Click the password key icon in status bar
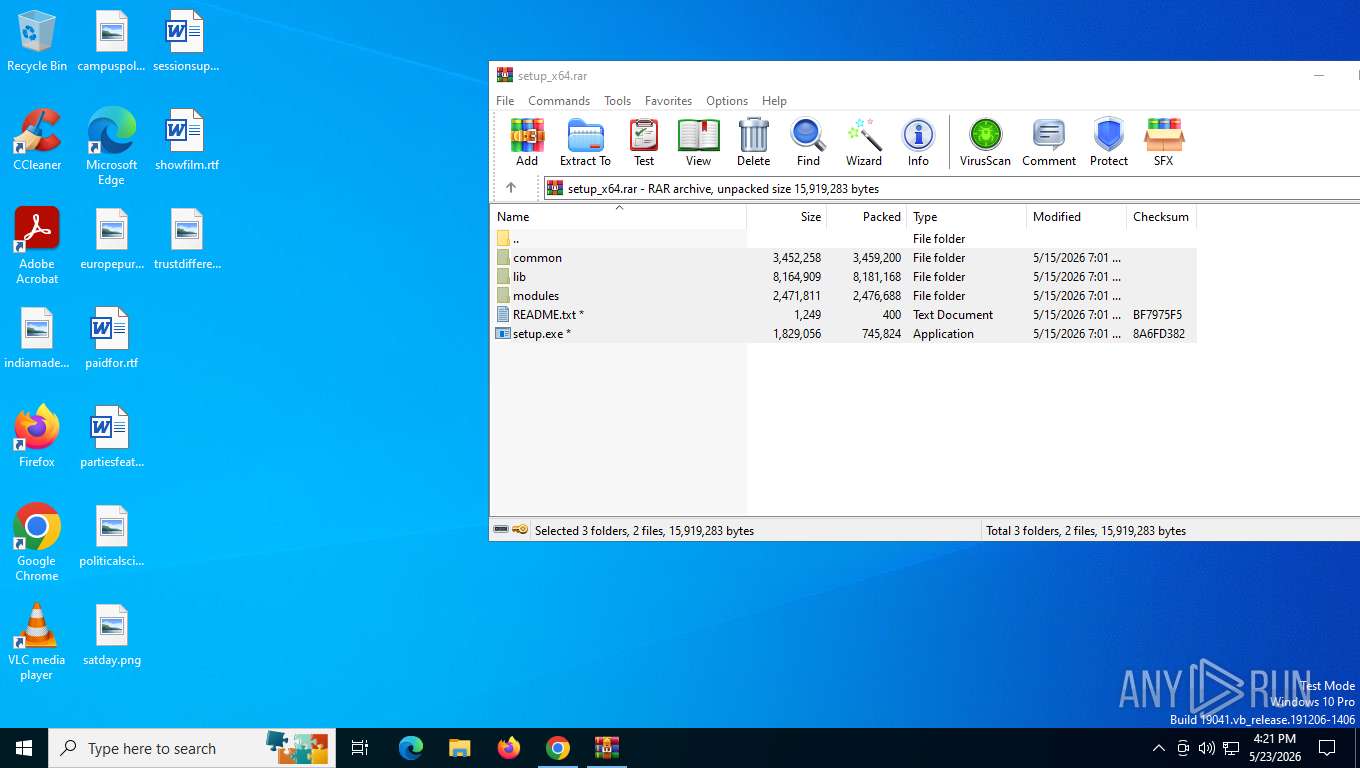 520,530
